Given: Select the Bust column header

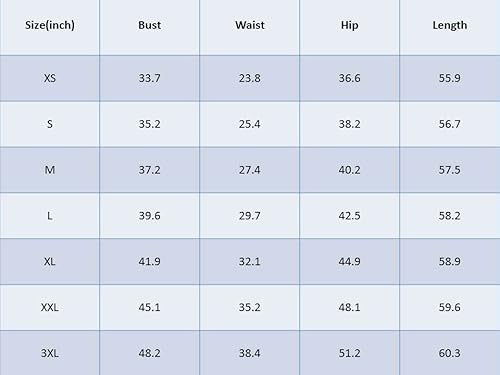Looking at the screenshot, I should [149, 25].
